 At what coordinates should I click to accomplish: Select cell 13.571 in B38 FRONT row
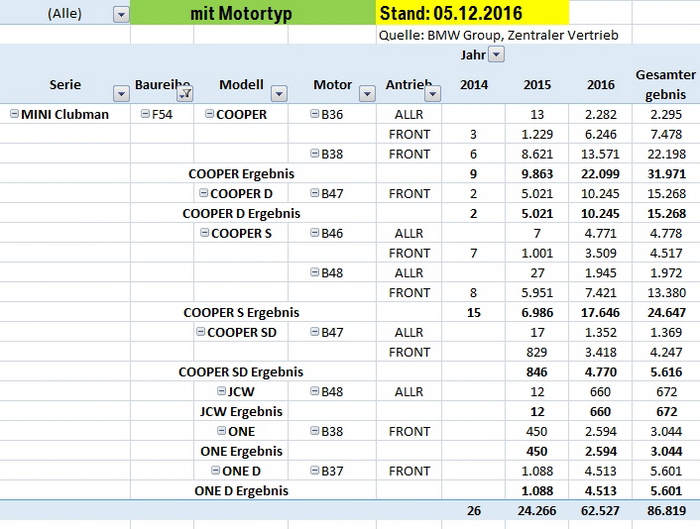click(x=600, y=154)
